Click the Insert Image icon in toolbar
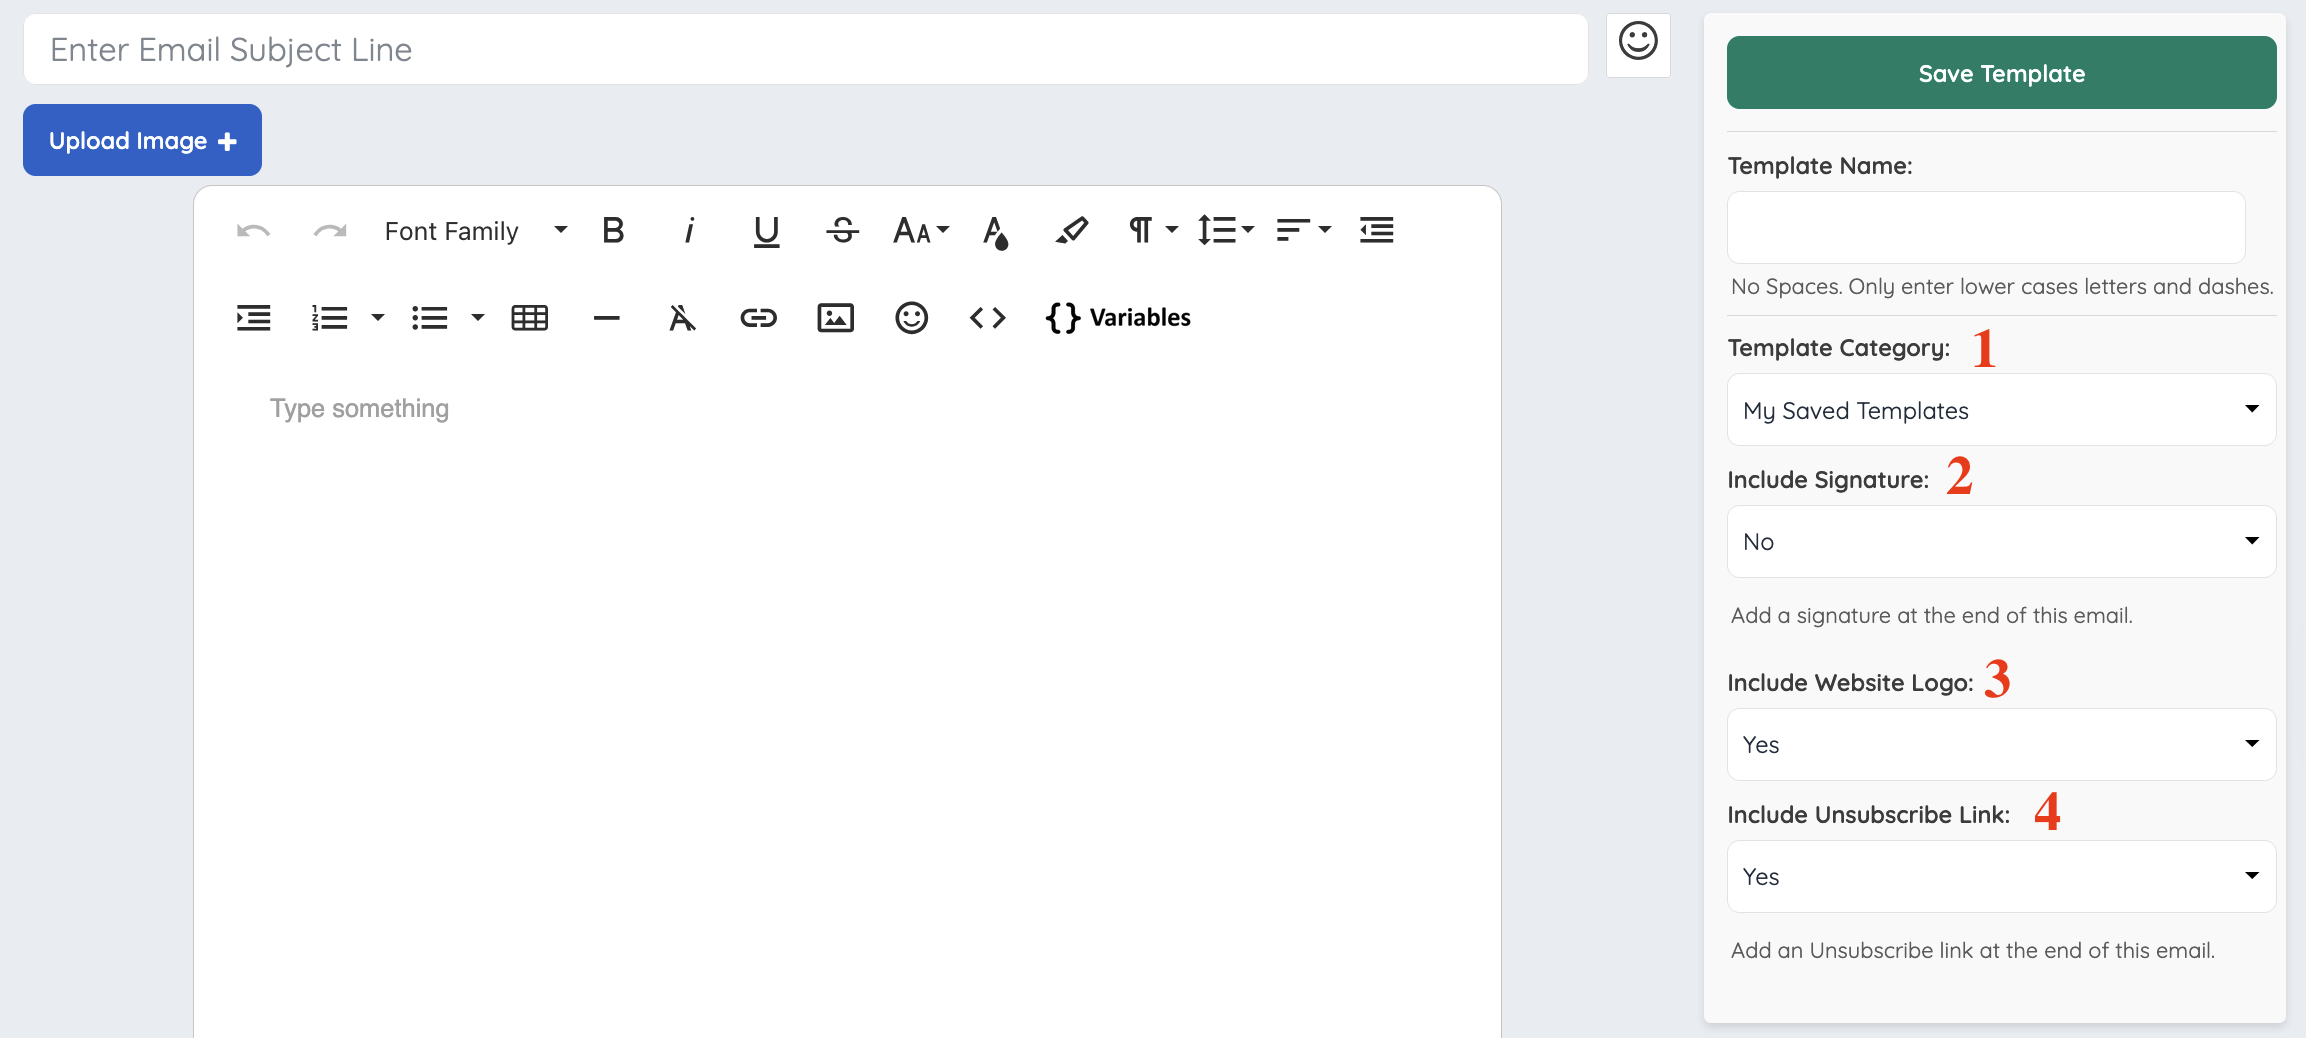 pyautogui.click(x=836, y=318)
